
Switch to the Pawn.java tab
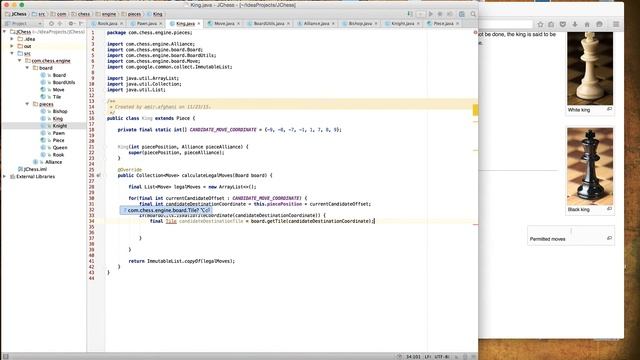[x=146, y=24]
